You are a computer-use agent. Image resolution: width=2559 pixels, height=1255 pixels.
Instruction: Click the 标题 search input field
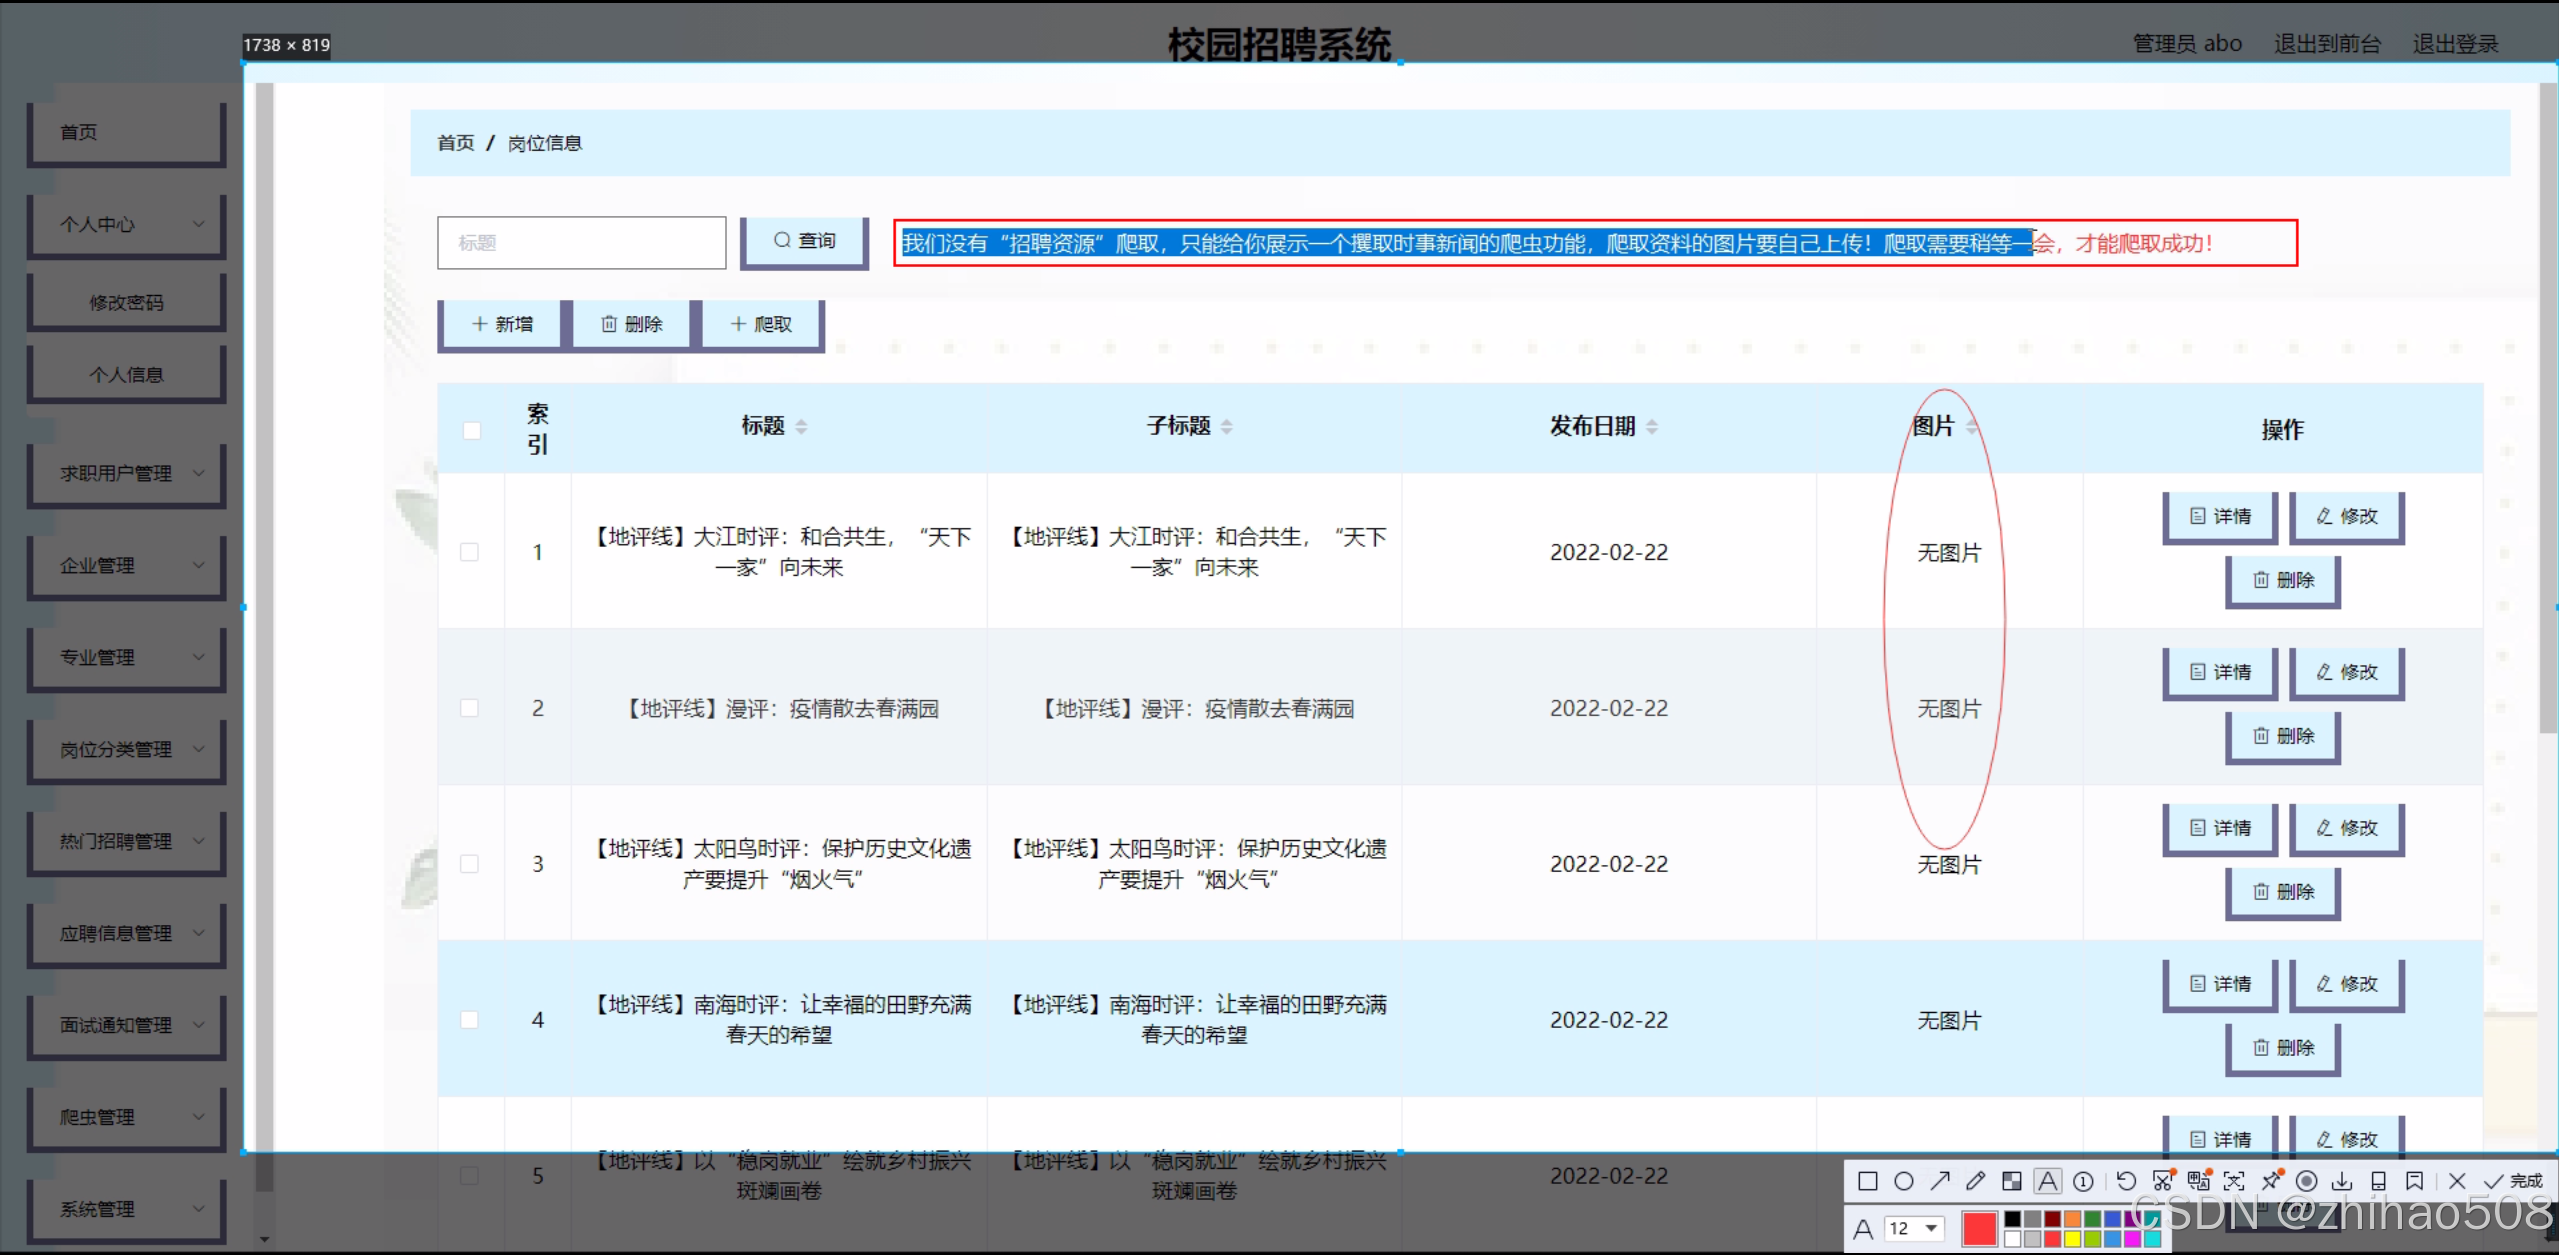point(581,243)
